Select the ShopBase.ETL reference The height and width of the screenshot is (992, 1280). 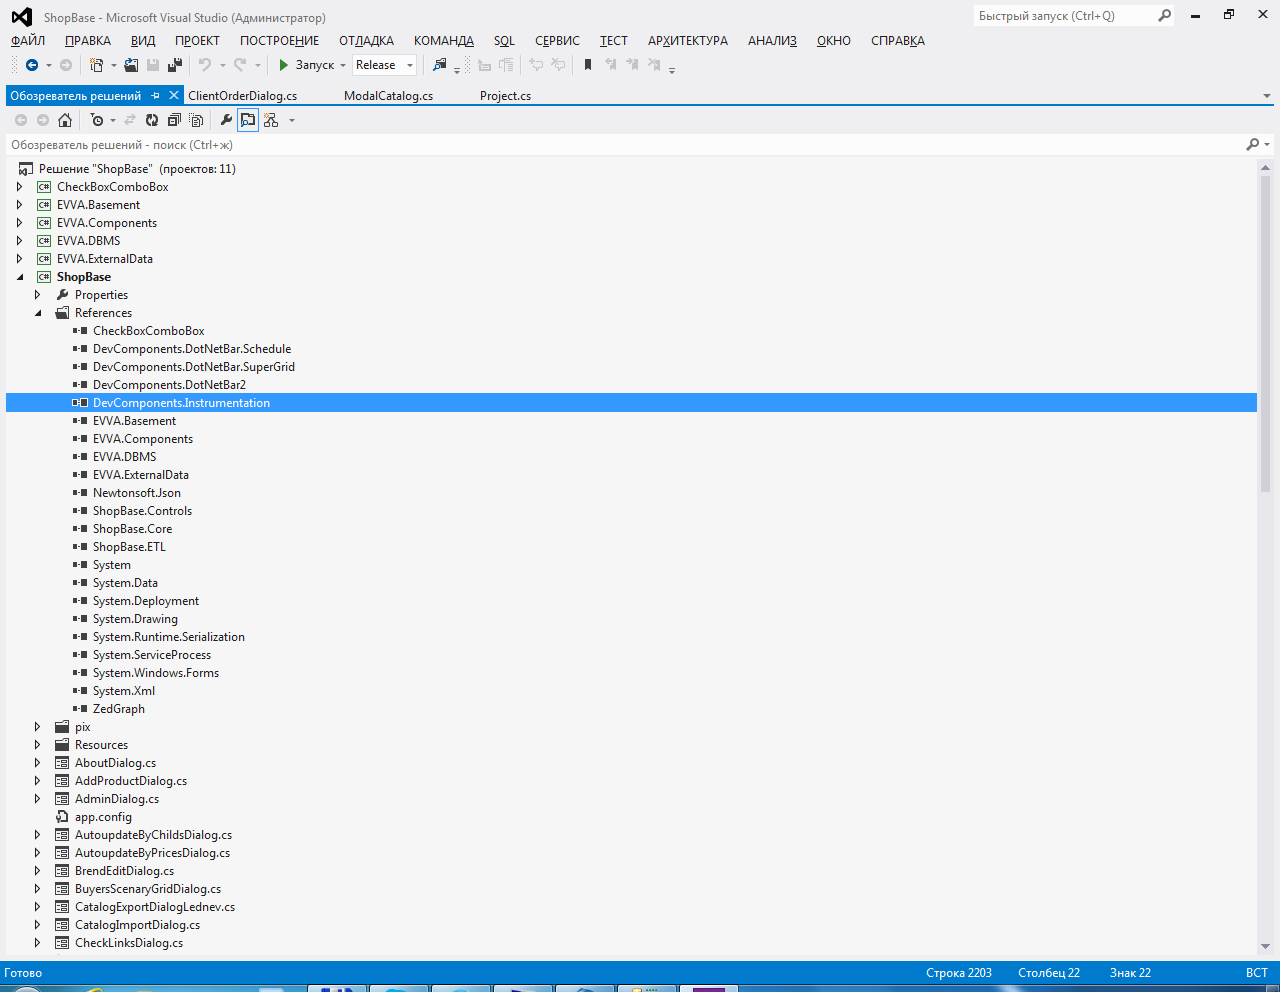pos(129,547)
